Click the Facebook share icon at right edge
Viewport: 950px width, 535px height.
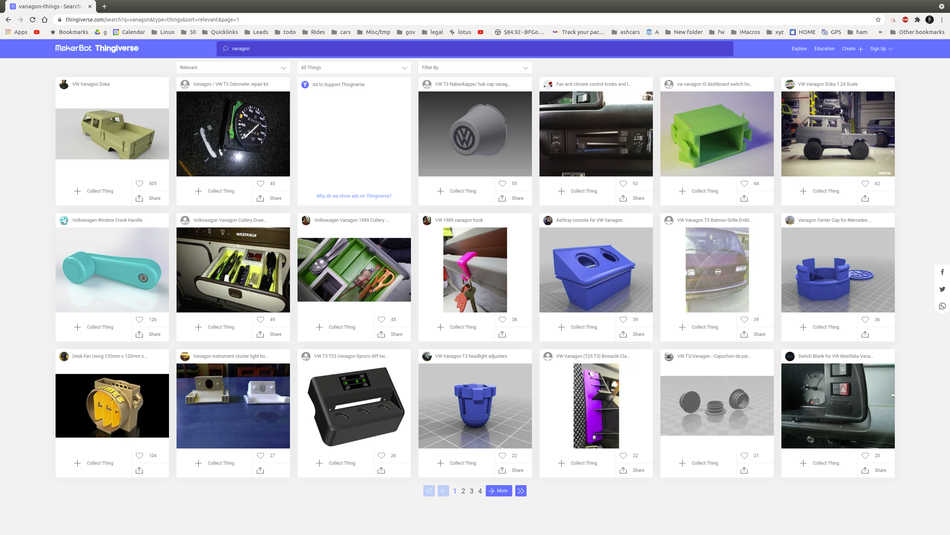click(942, 272)
